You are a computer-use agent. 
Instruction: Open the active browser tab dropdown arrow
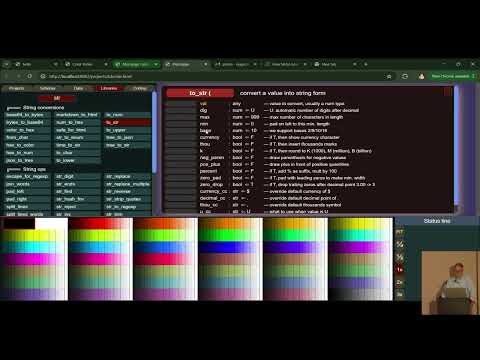point(156,64)
